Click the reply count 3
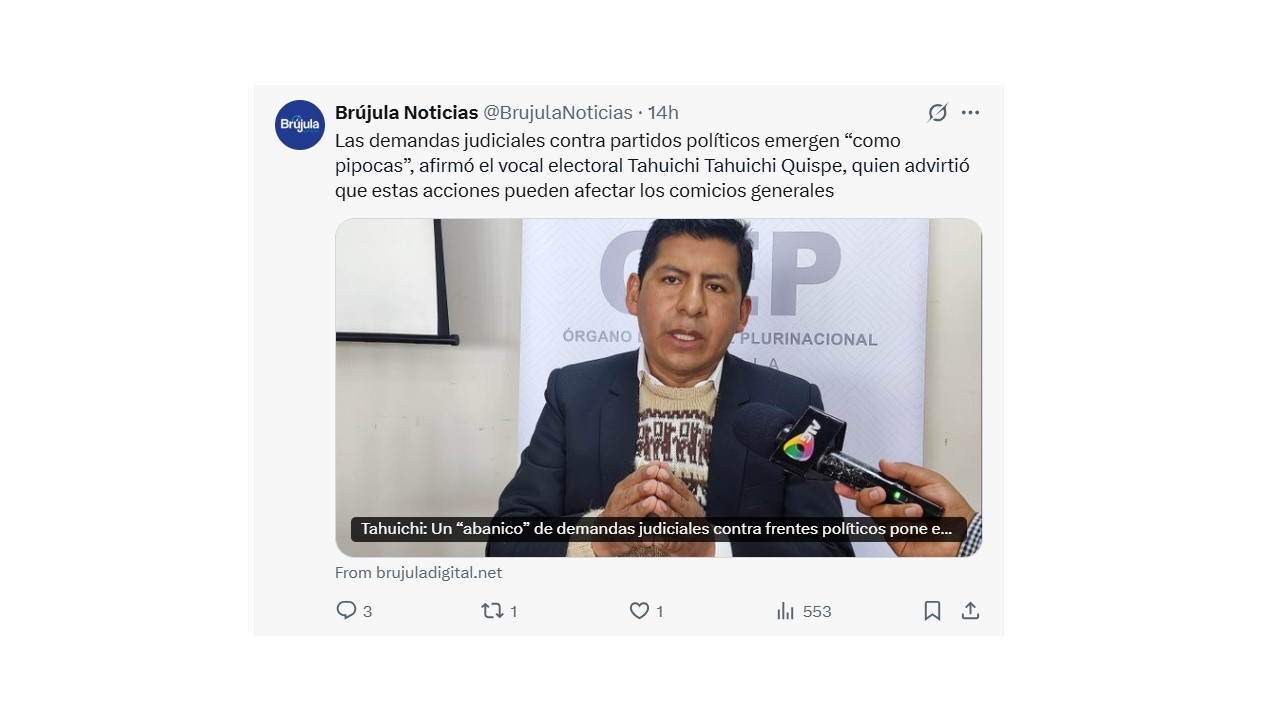The width and height of the screenshot is (1280, 720). [367, 611]
